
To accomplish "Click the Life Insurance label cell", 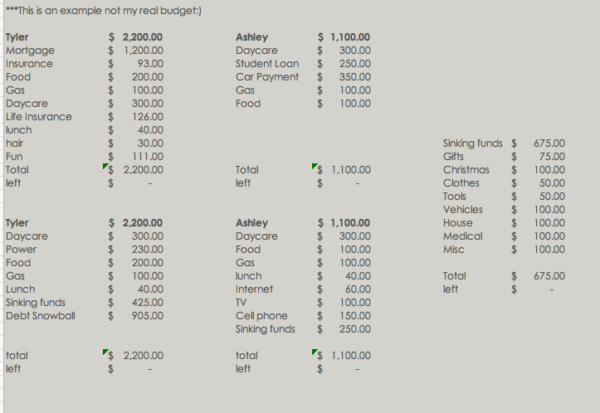I will click(38, 115).
